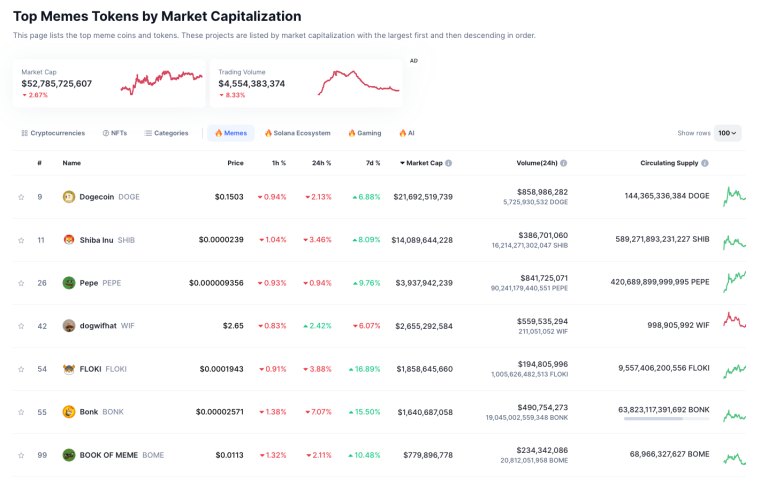The height and width of the screenshot is (477, 768).
Task: Click the Circulating Supply info icon
Action: (x=705, y=163)
